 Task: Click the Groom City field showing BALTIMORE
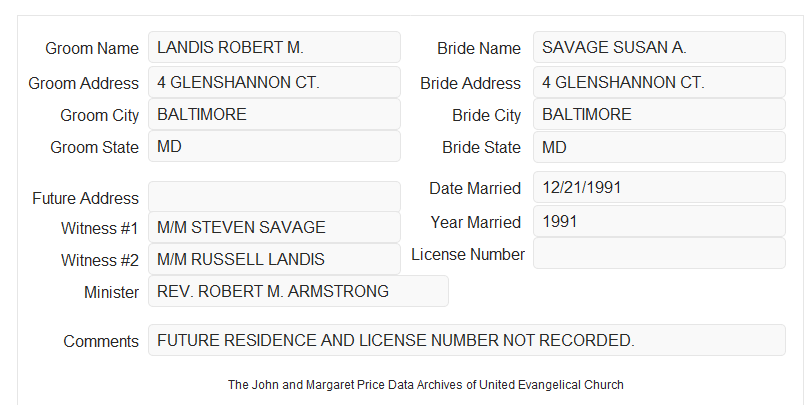point(274,114)
